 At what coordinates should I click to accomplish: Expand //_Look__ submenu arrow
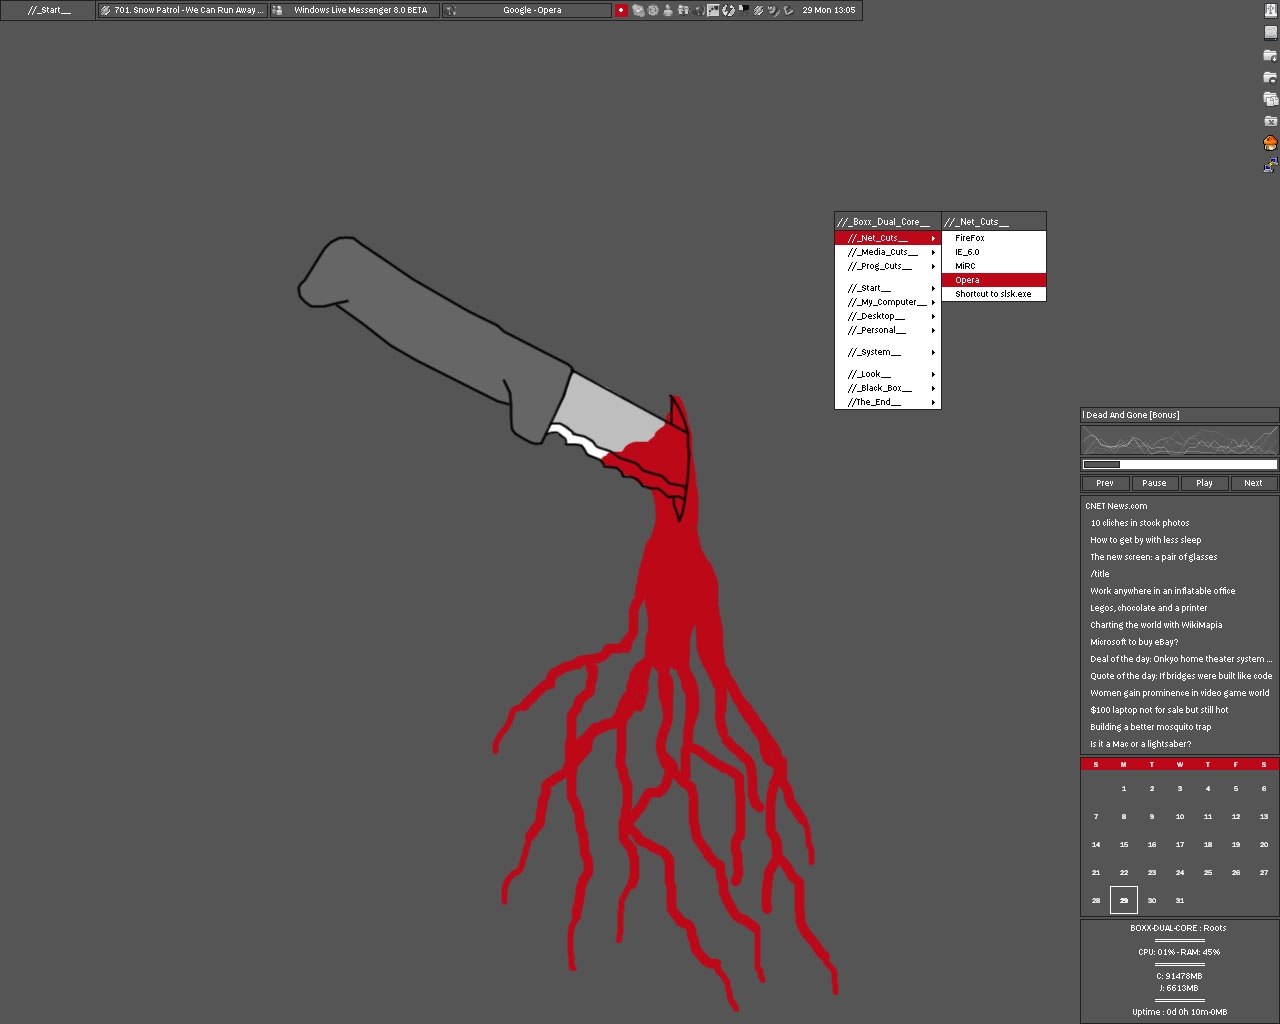pyautogui.click(x=933, y=374)
